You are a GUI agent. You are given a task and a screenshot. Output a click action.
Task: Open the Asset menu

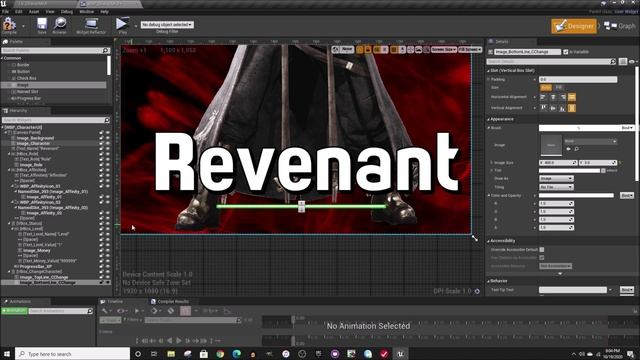(34, 12)
